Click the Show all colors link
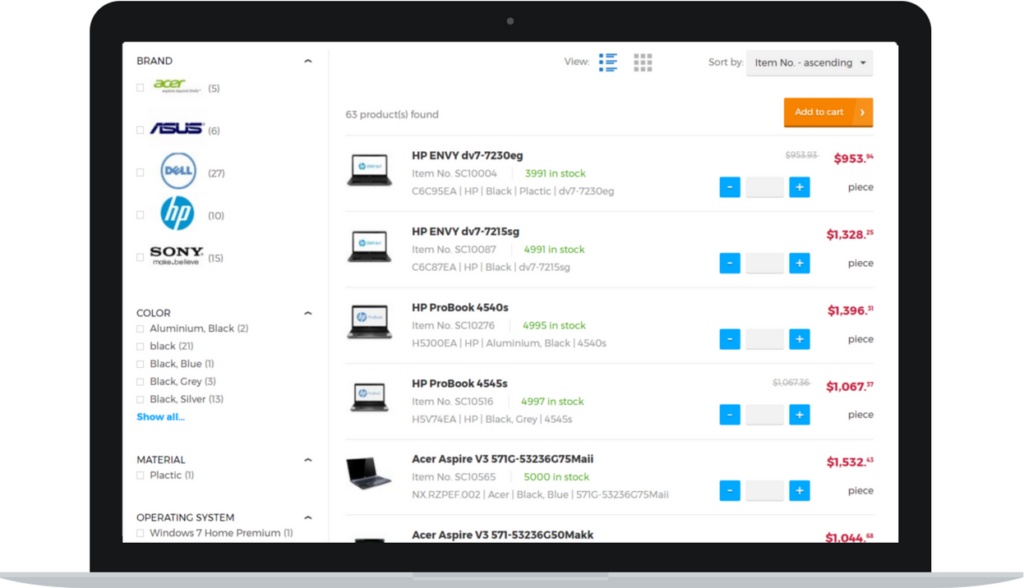The width and height of the screenshot is (1024, 588). pos(160,417)
